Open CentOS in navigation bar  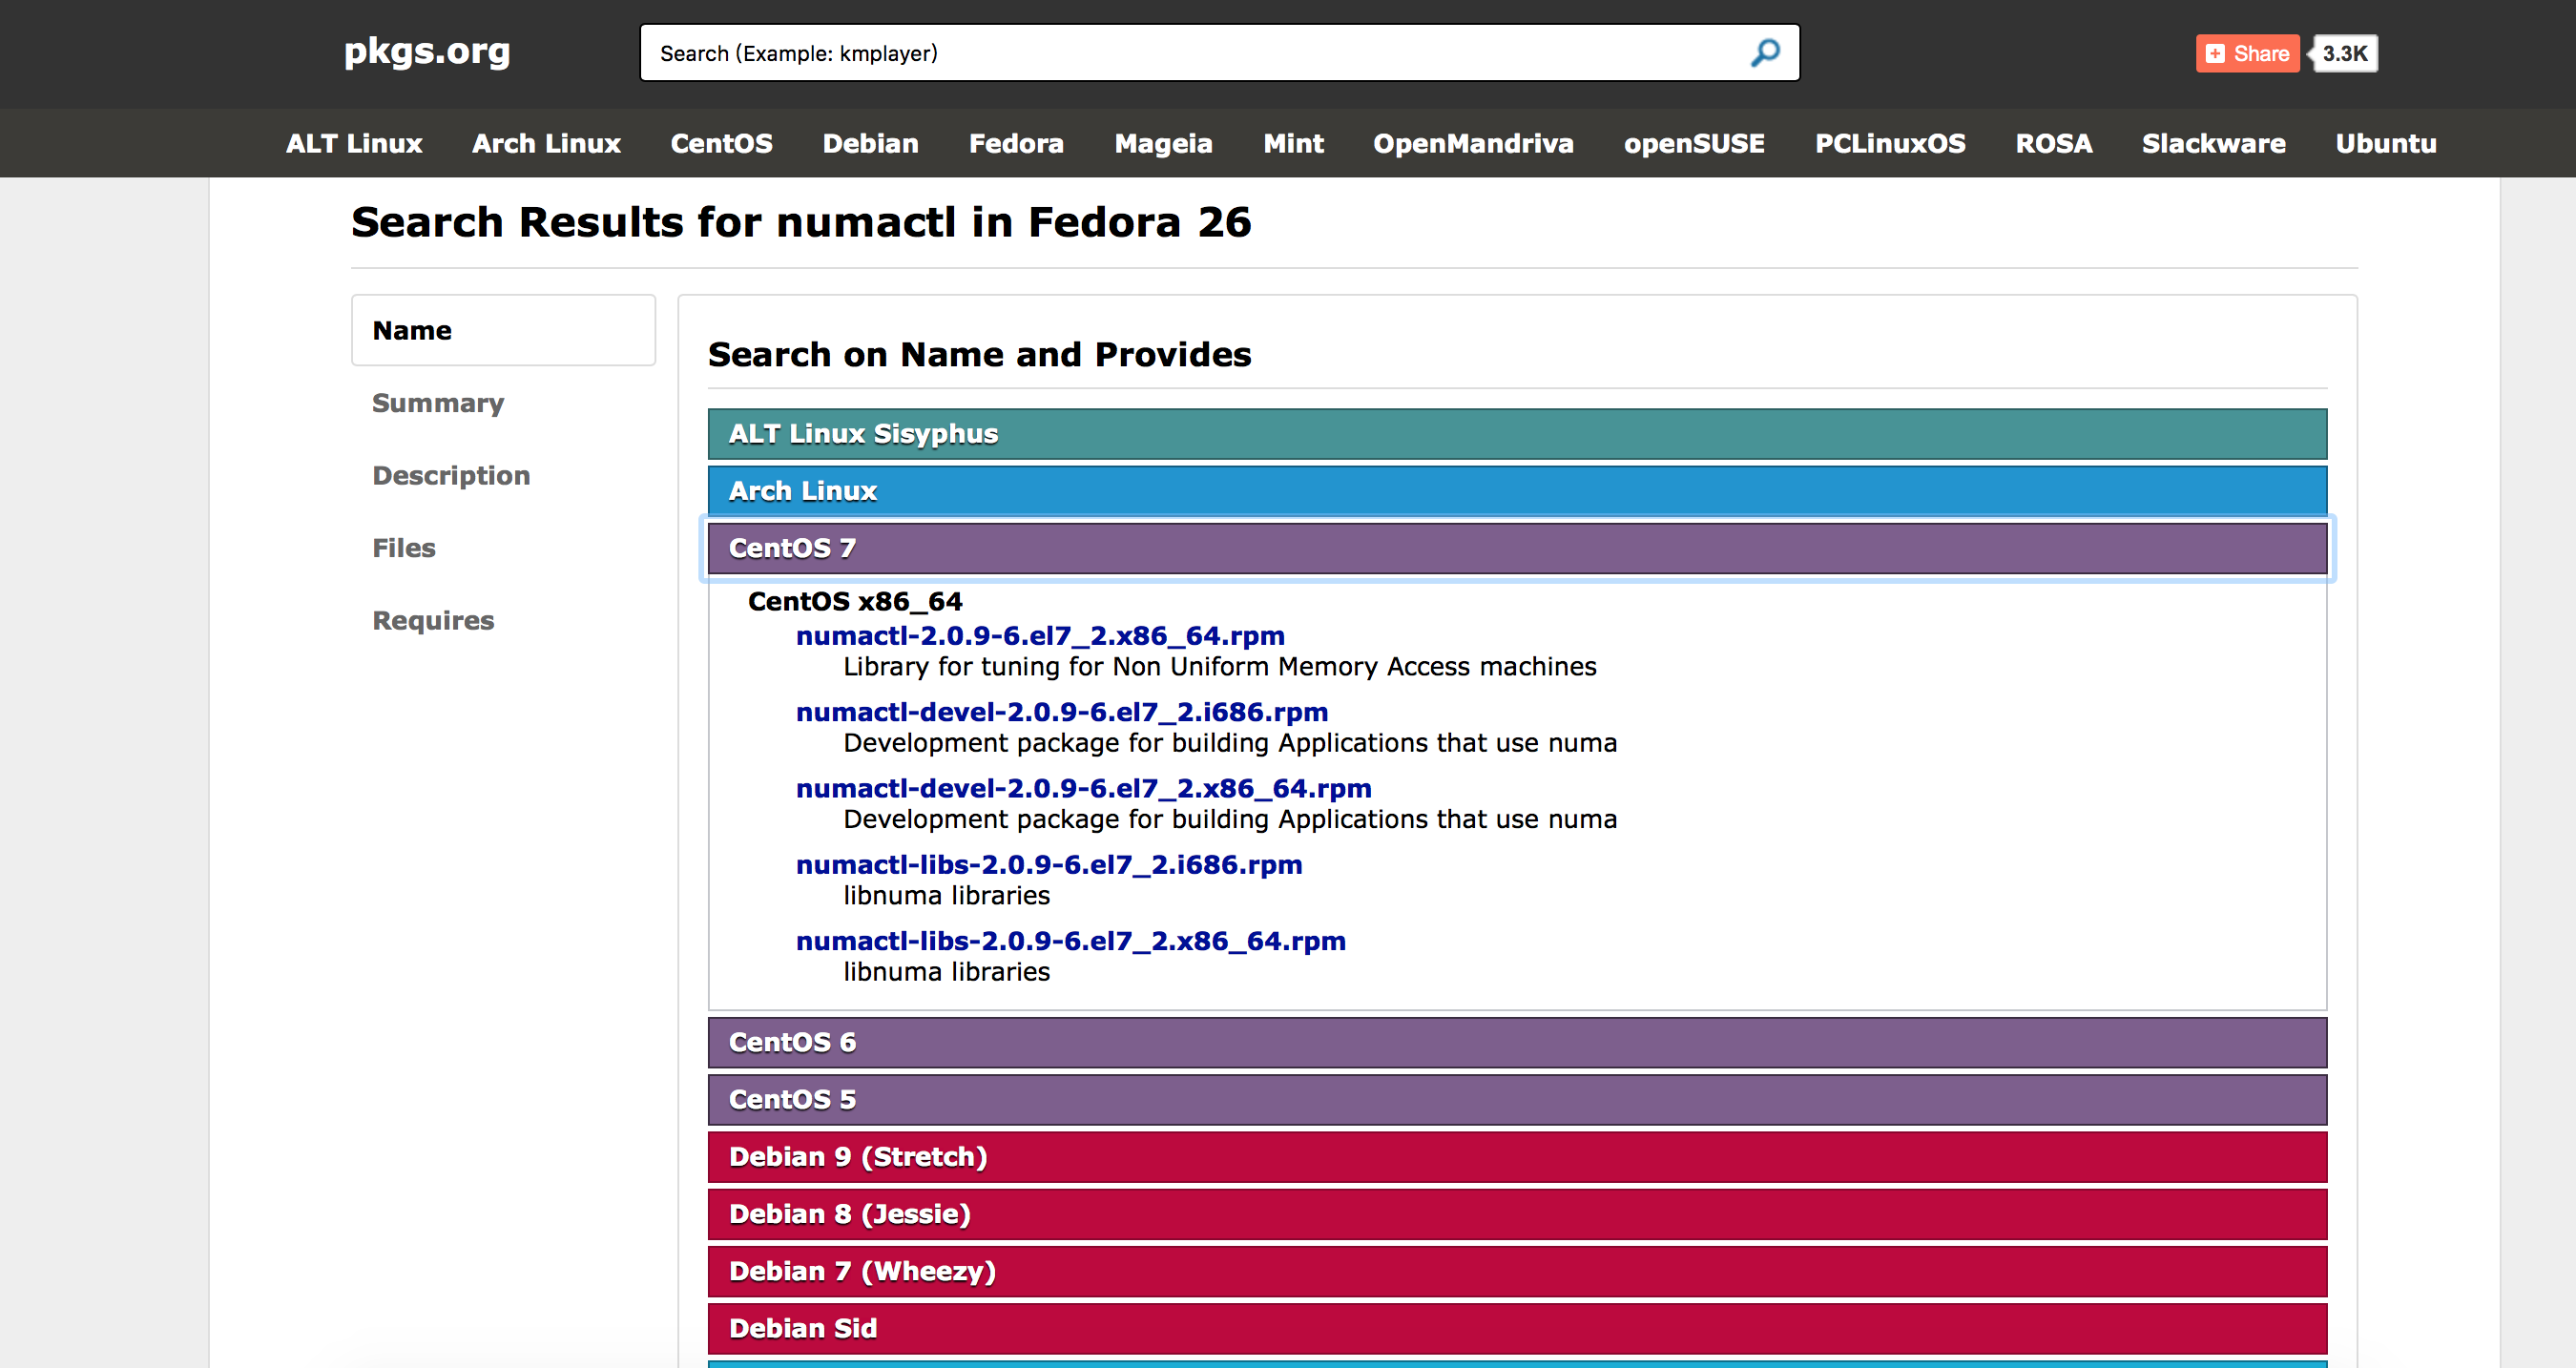[x=721, y=143]
